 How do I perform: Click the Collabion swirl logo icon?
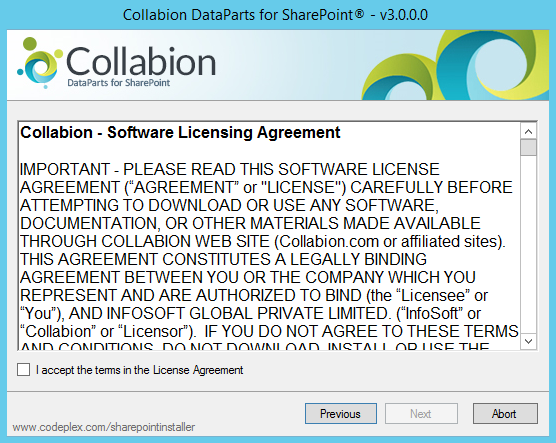tap(40, 63)
